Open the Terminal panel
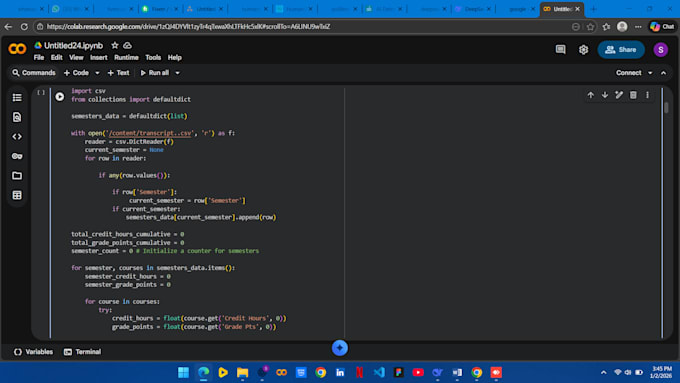Image resolution: width=680 pixels, height=383 pixels. pyautogui.click(x=82, y=352)
